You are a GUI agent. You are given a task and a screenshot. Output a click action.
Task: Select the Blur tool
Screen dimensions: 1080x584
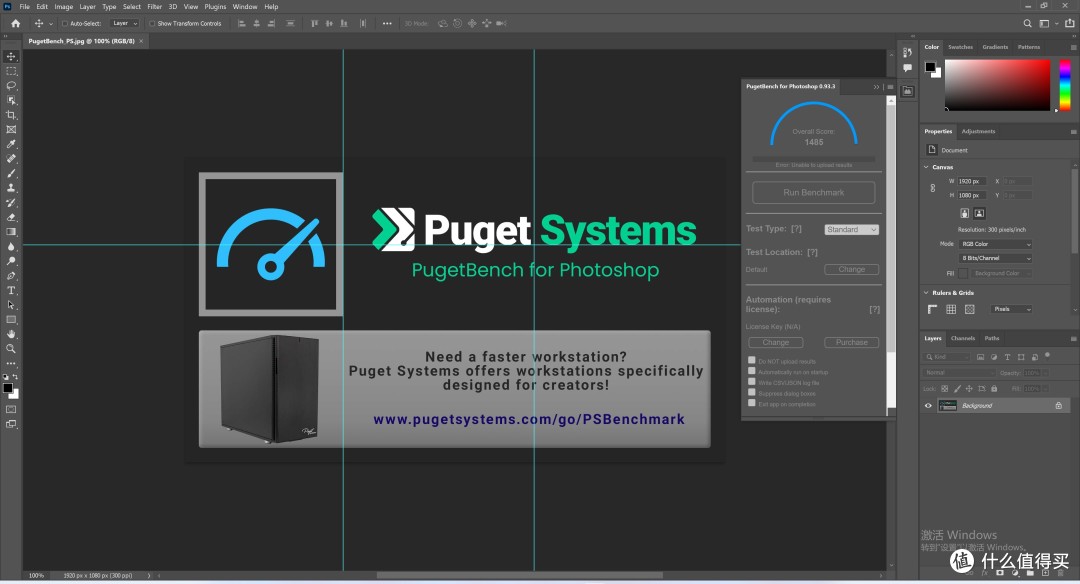click(11, 247)
